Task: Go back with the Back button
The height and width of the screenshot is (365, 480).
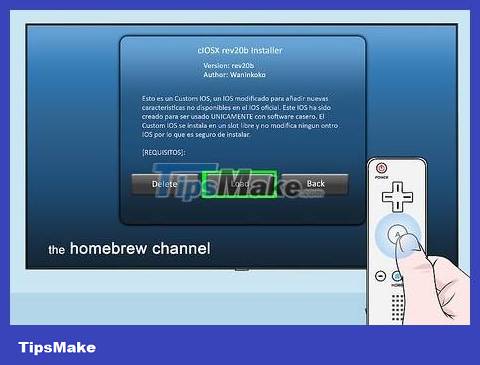Action: click(315, 184)
